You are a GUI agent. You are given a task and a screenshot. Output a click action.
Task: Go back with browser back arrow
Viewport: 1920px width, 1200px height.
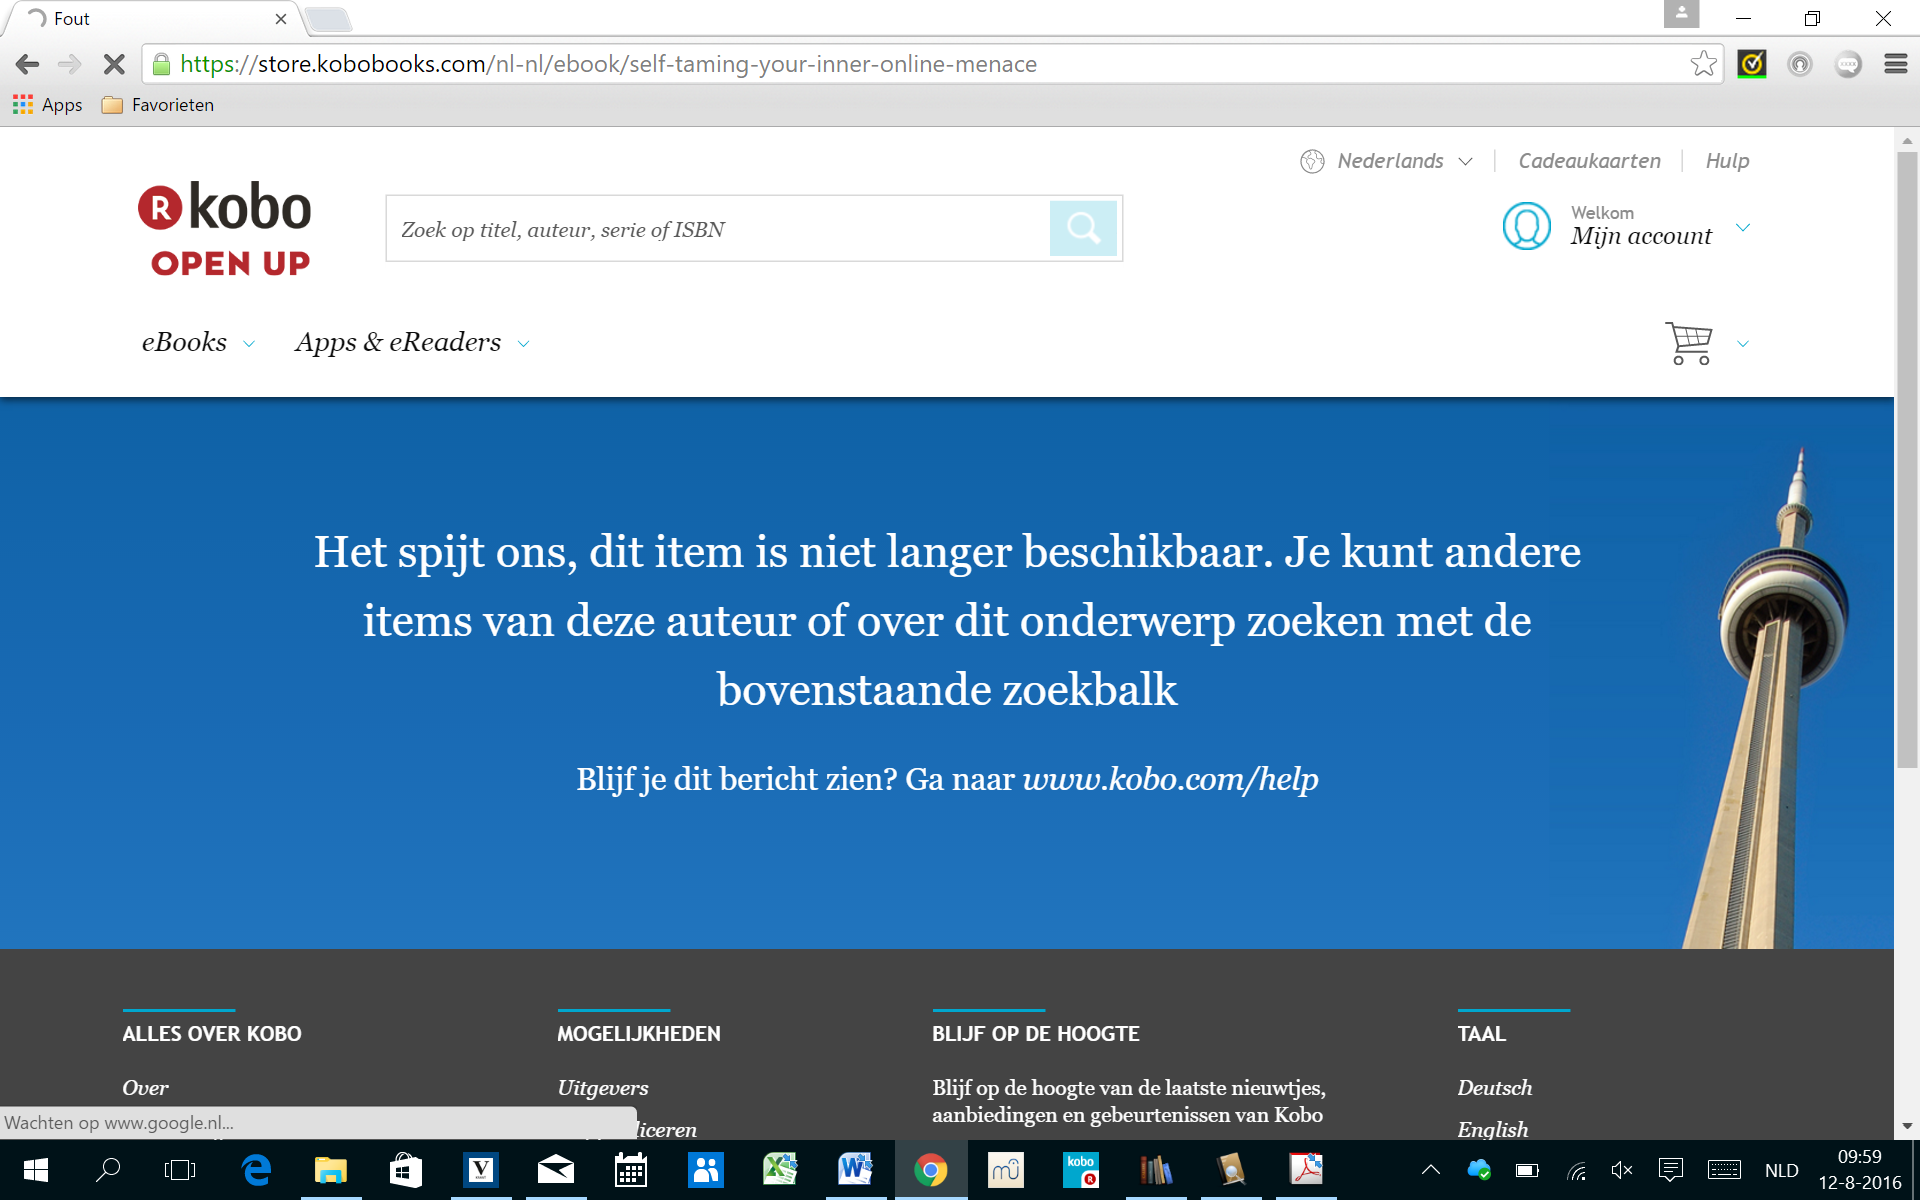click(x=27, y=64)
